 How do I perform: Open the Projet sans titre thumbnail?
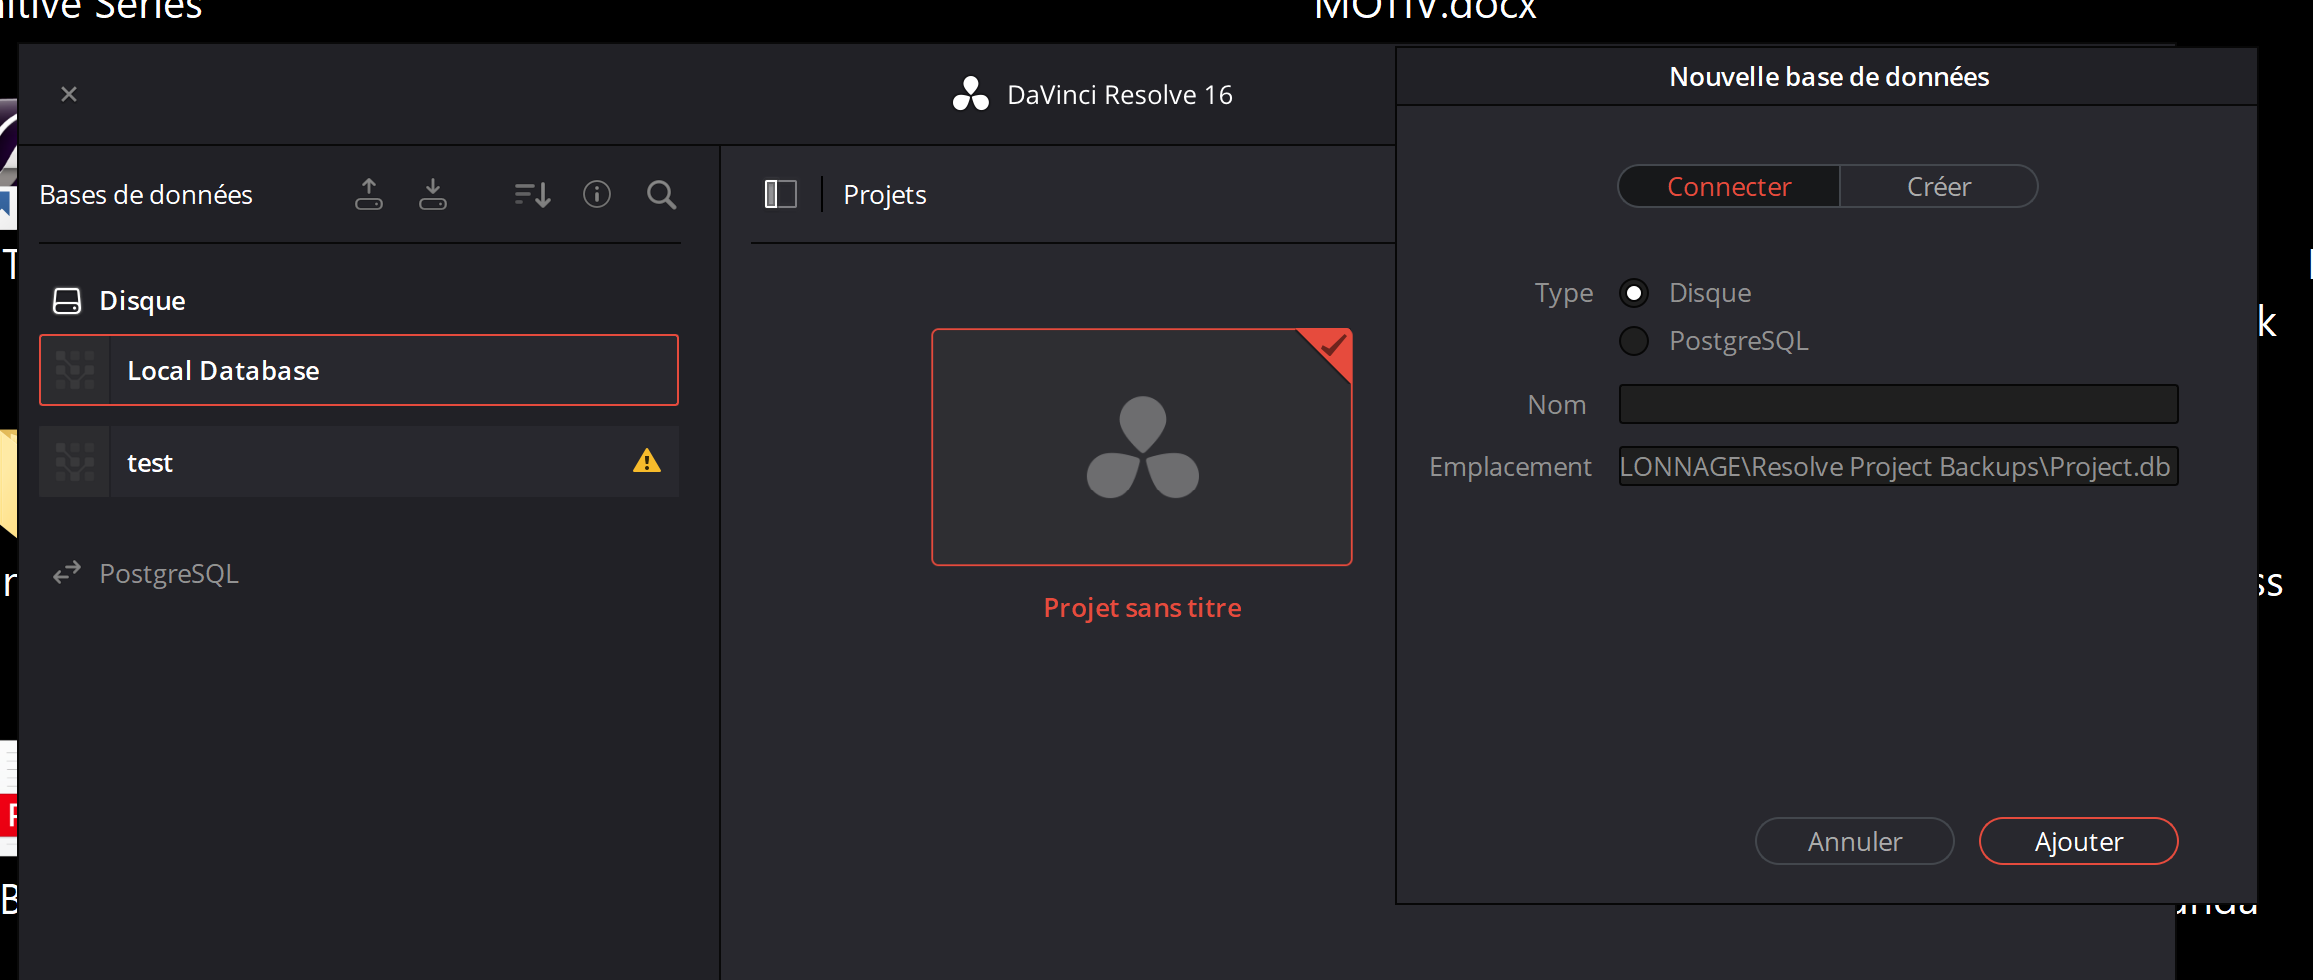pyautogui.click(x=1141, y=447)
